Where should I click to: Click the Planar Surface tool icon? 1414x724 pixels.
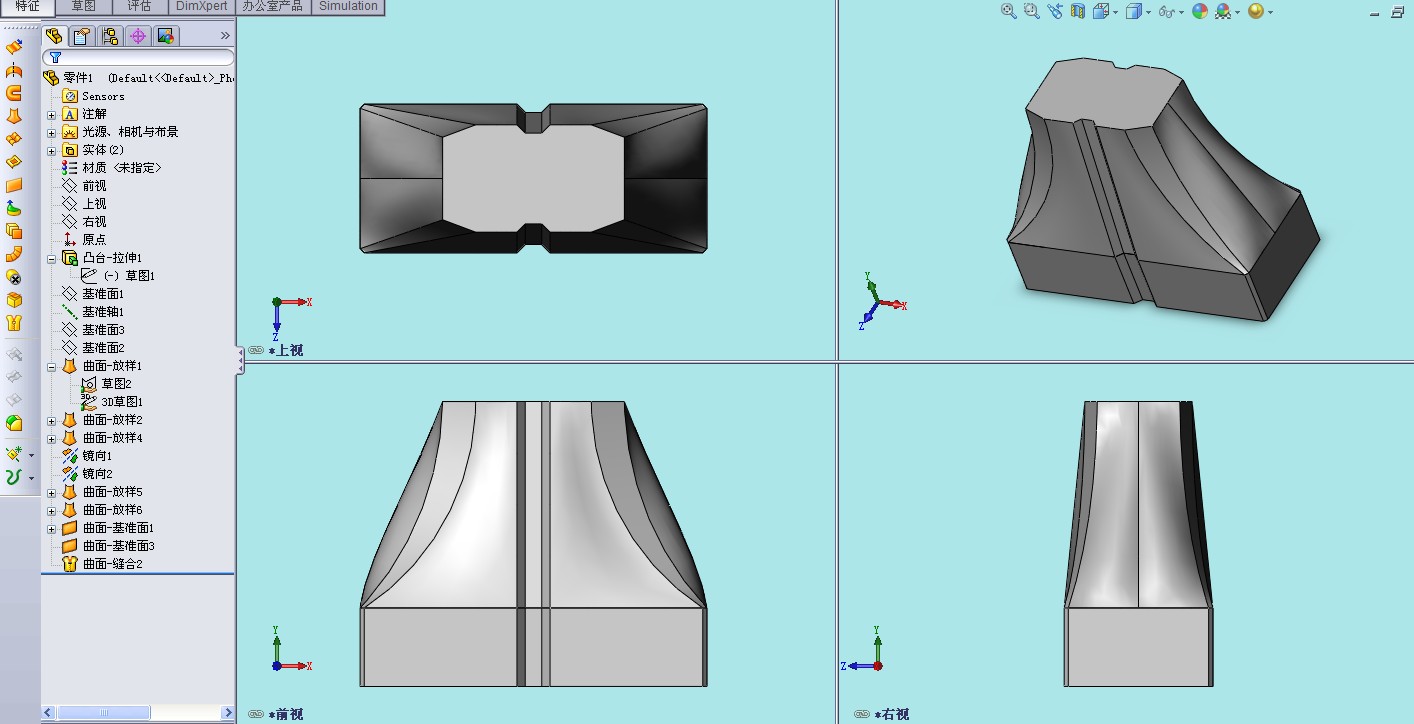[x=14, y=185]
